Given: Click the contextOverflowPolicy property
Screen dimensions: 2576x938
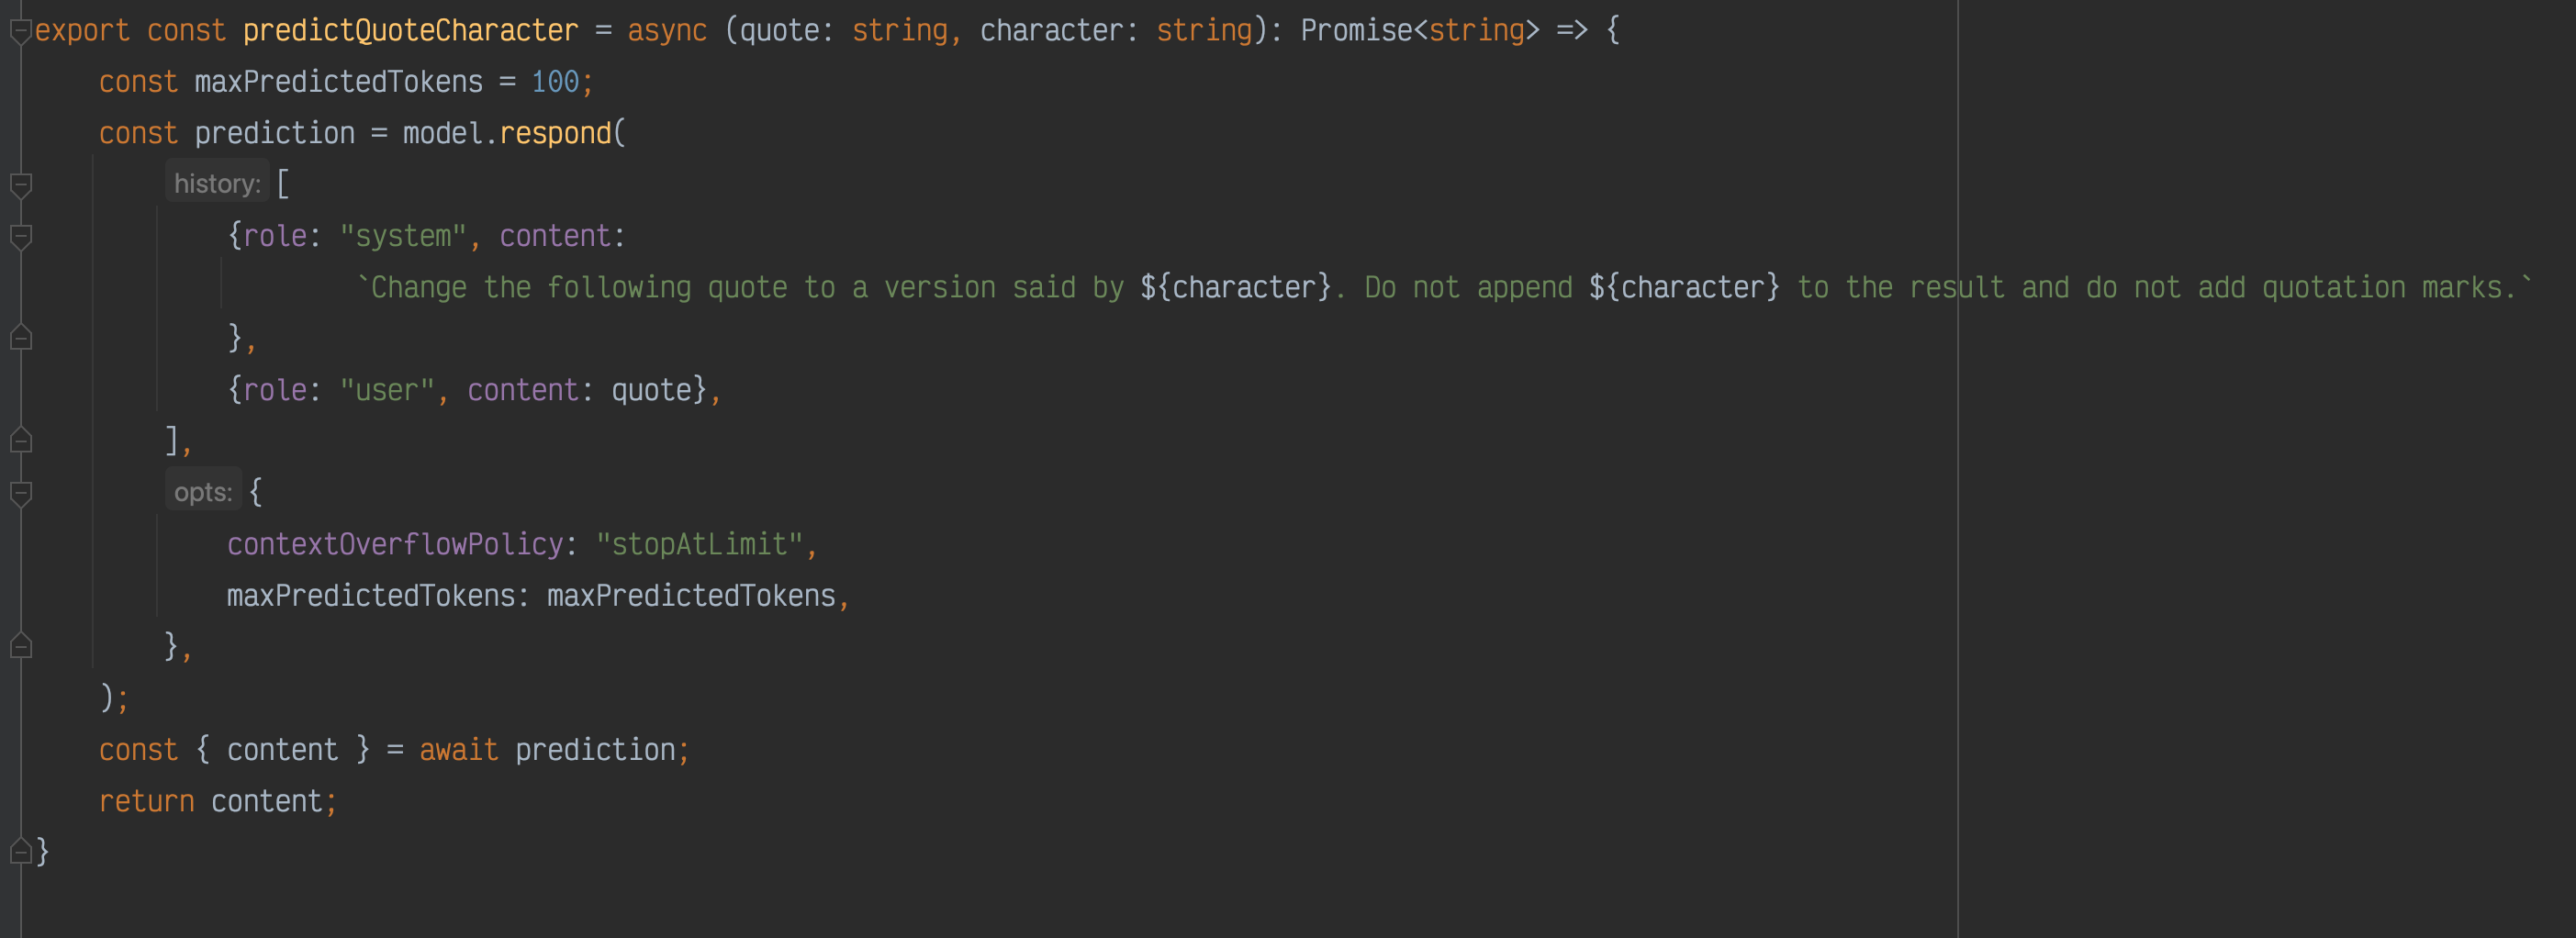Looking at the screenshot, I should 395,544.
